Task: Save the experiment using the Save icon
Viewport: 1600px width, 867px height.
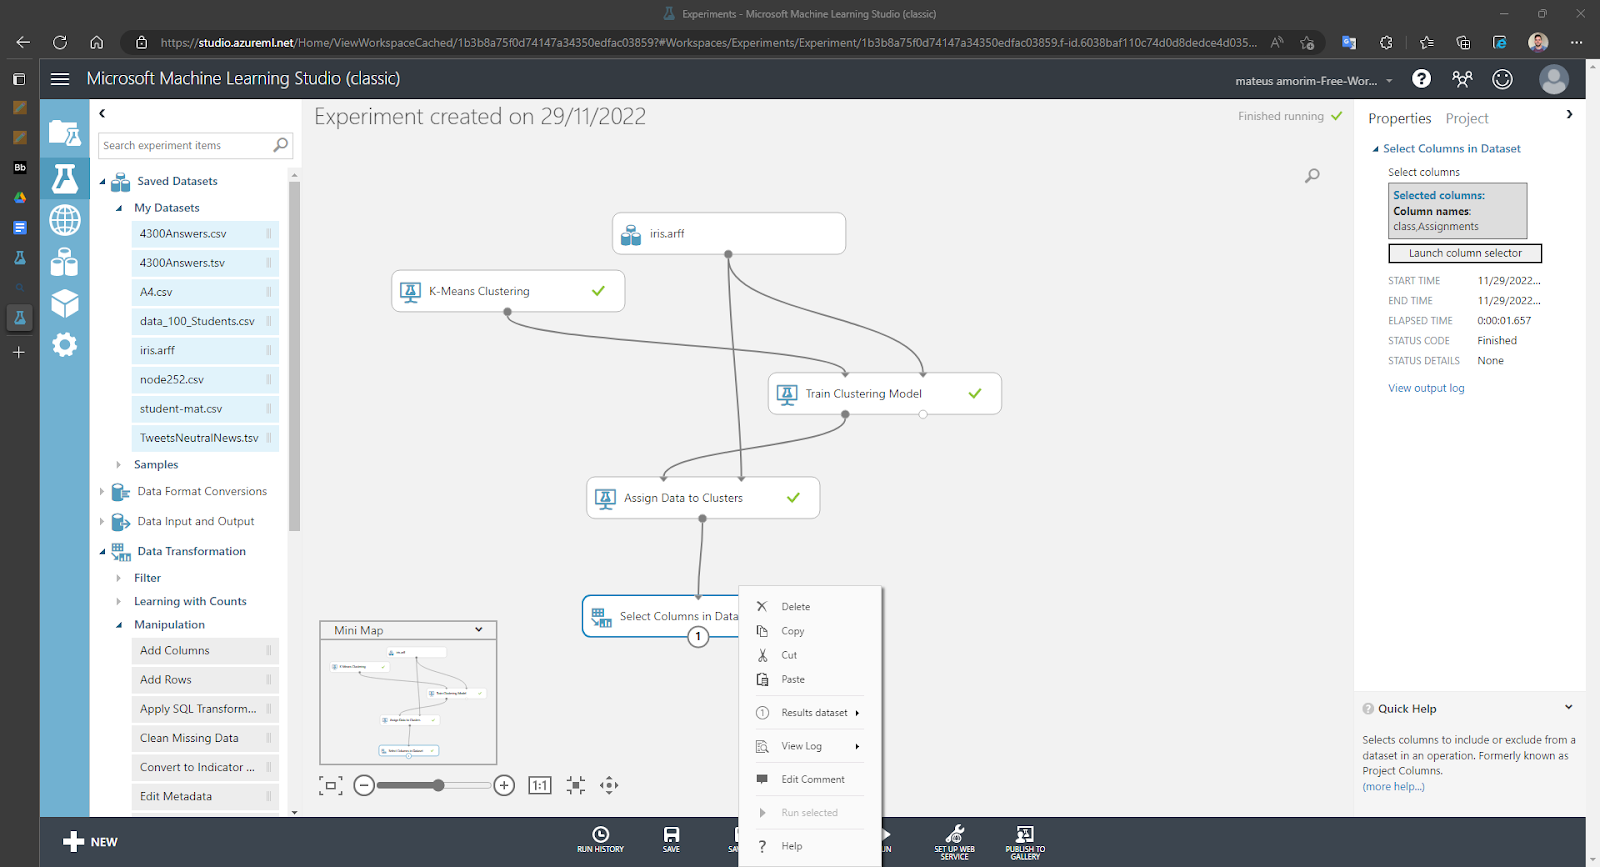Action: 671,840
